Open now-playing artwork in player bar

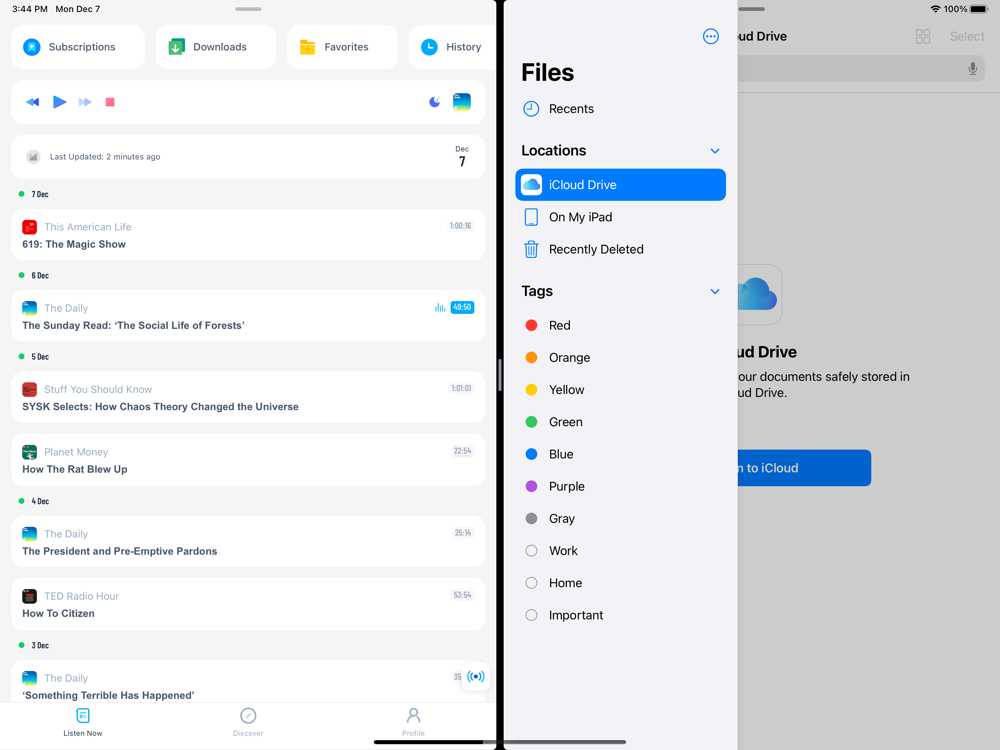462,101
